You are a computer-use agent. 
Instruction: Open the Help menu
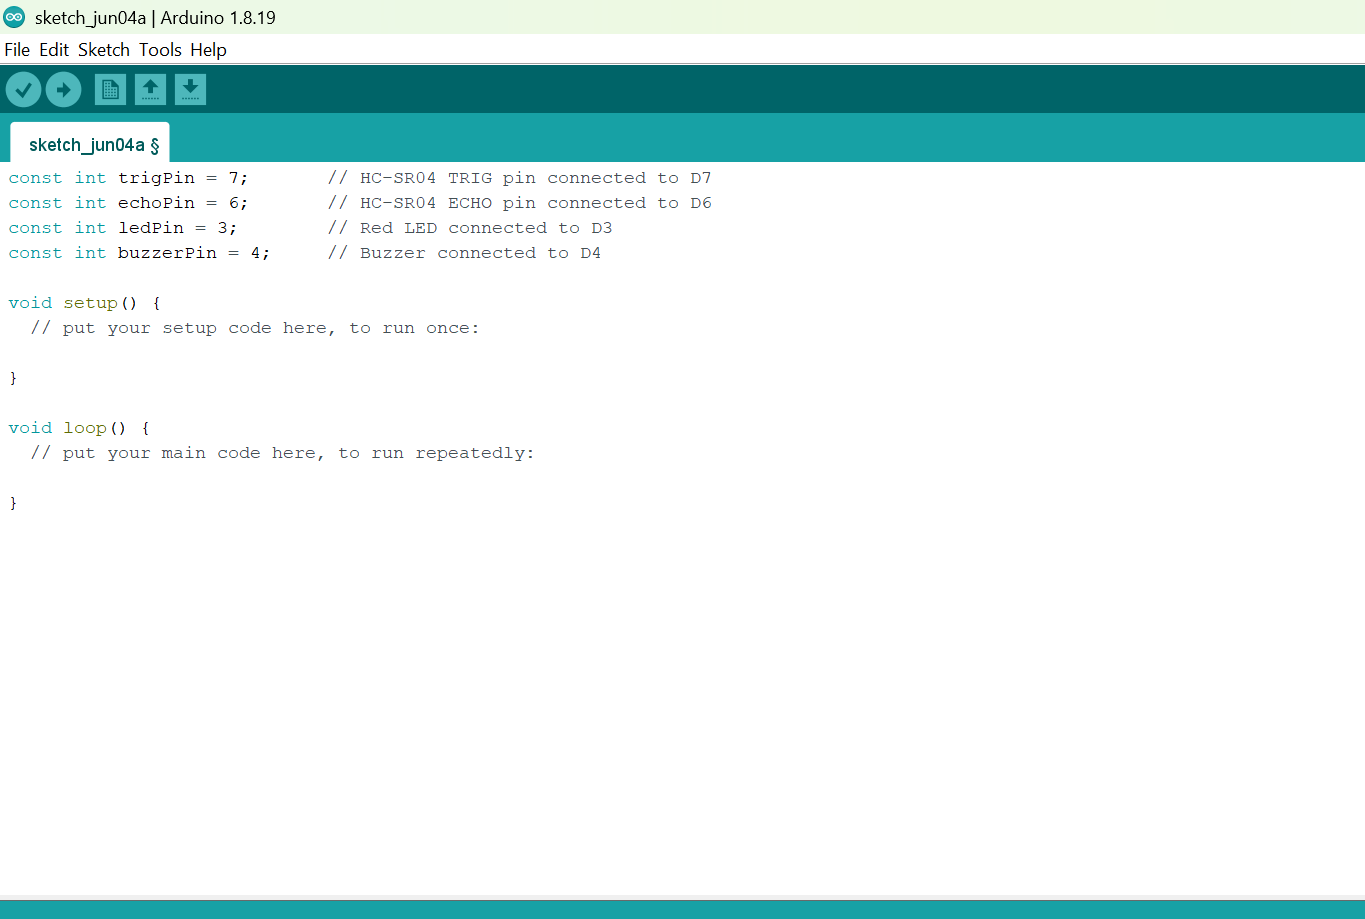pos(208,50)
